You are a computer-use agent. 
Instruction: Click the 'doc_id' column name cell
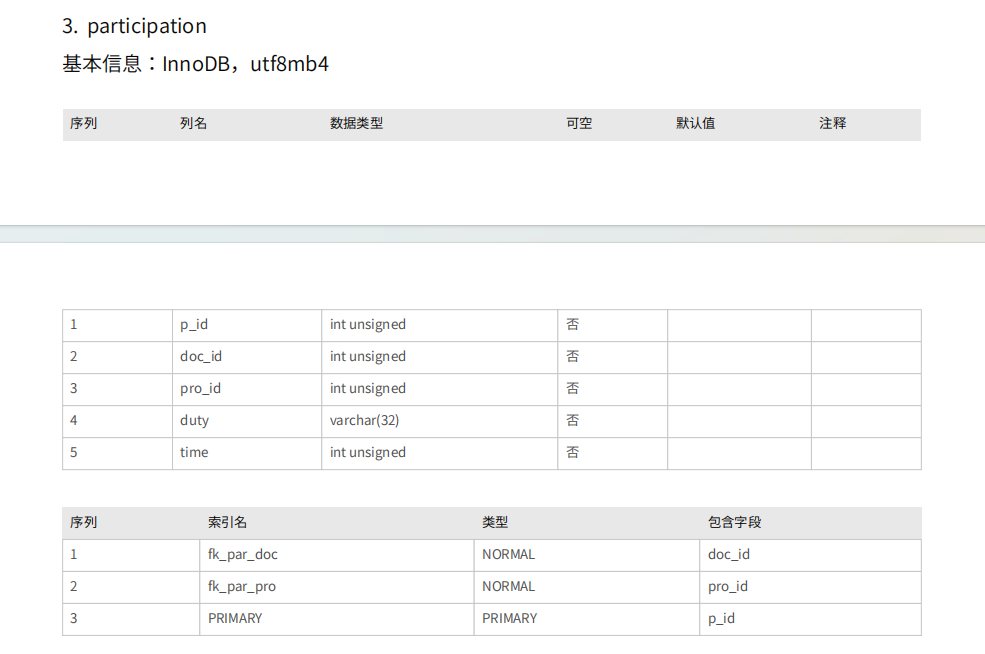click(201, 357)
